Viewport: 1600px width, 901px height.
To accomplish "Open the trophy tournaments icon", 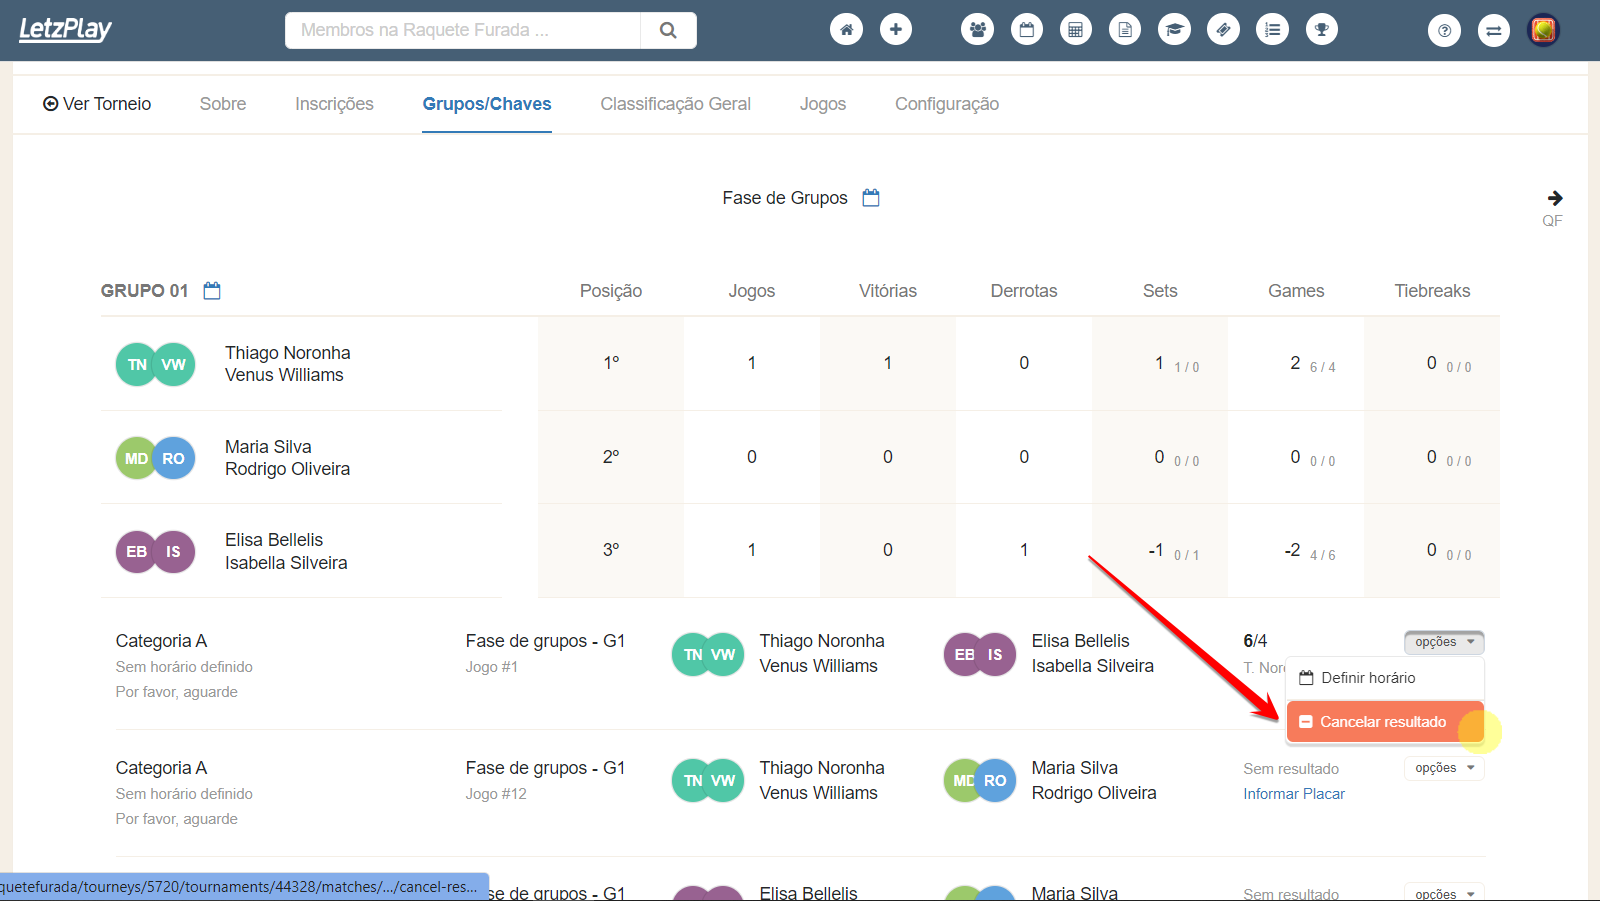I will (1321, 30).
